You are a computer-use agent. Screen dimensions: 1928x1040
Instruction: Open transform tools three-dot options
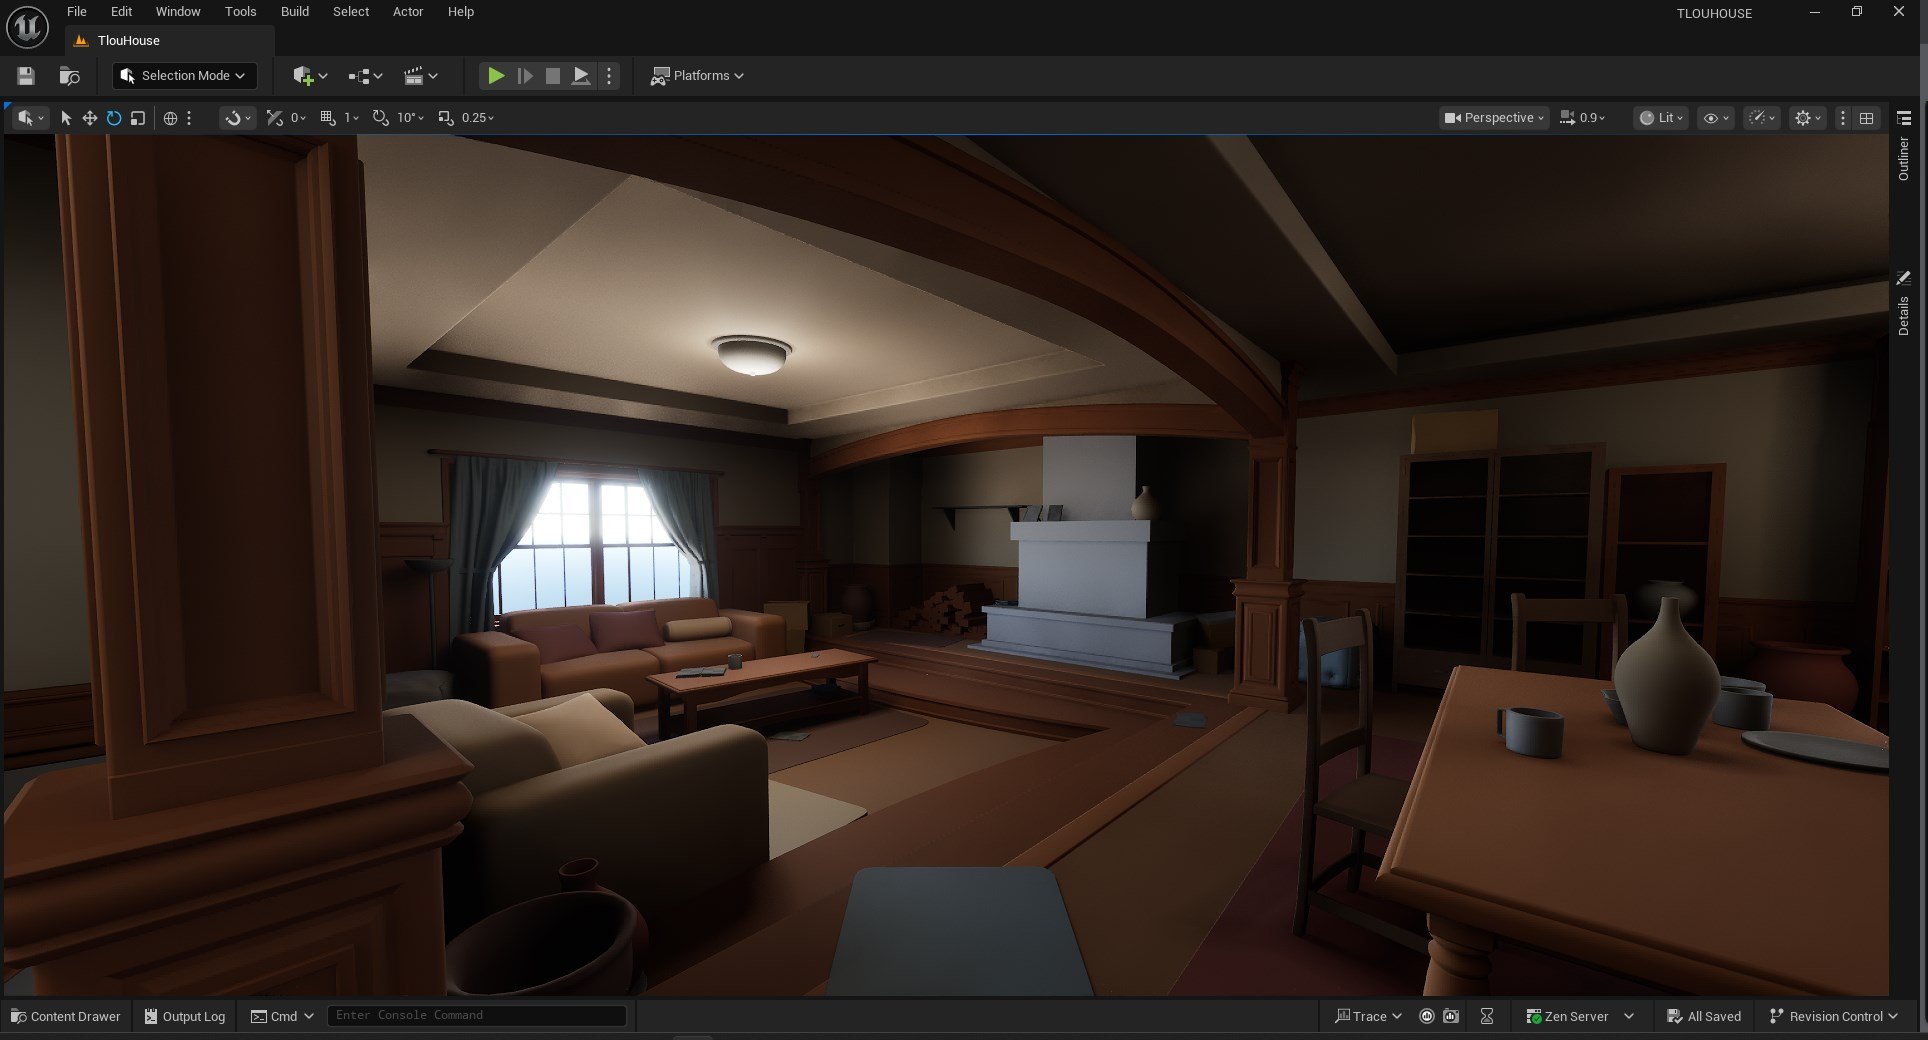[x=189, y=118]
